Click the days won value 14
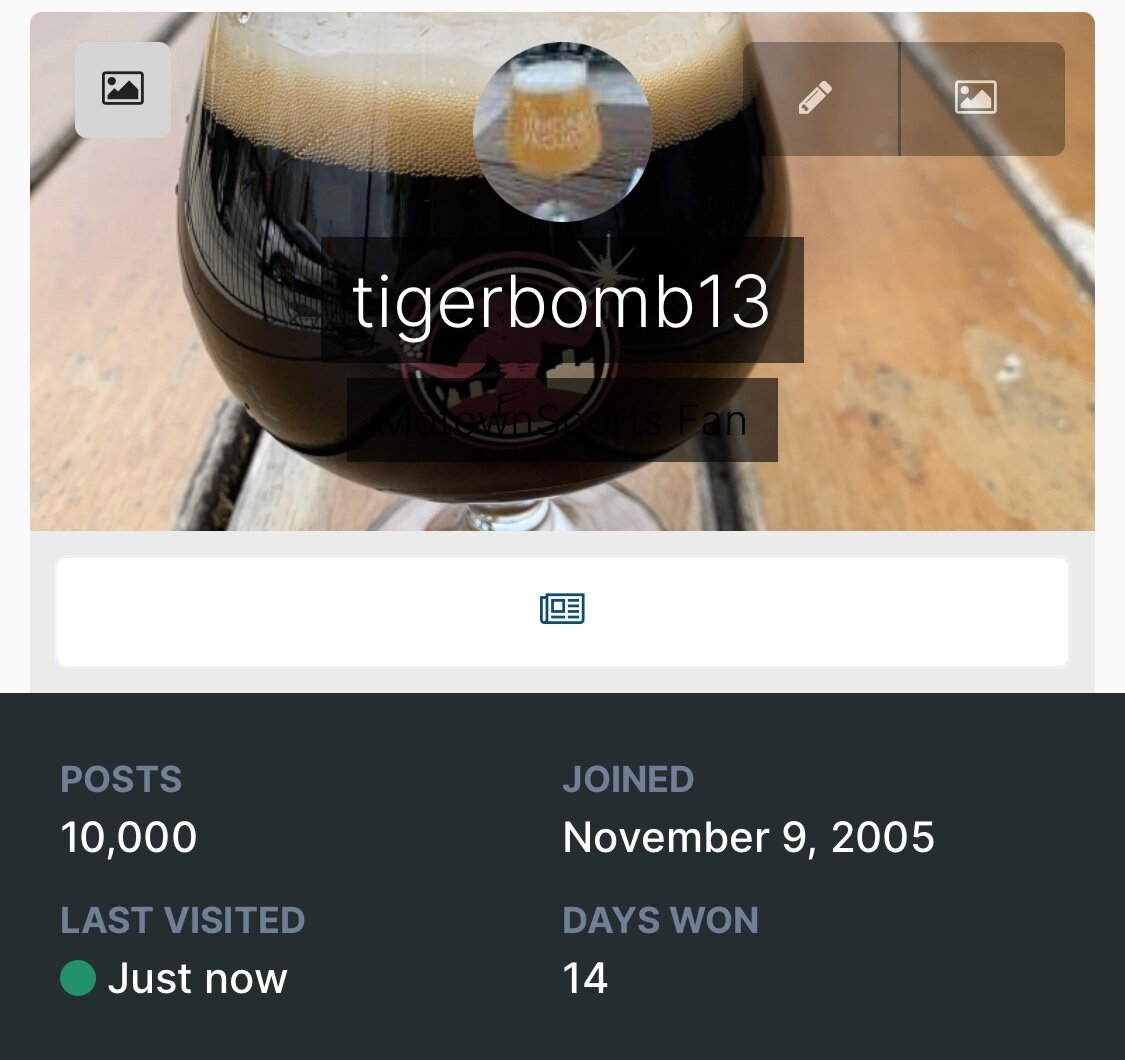 pyautogui.click(x=585, y=978)
